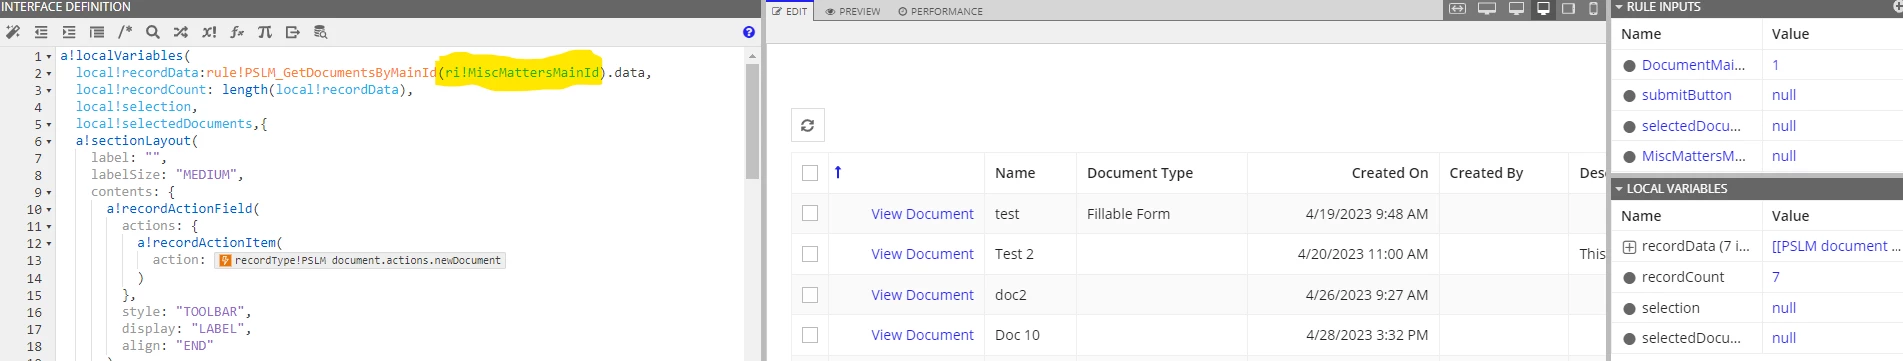Click the scroll-up arrow of the code editor

coord(752,56)
